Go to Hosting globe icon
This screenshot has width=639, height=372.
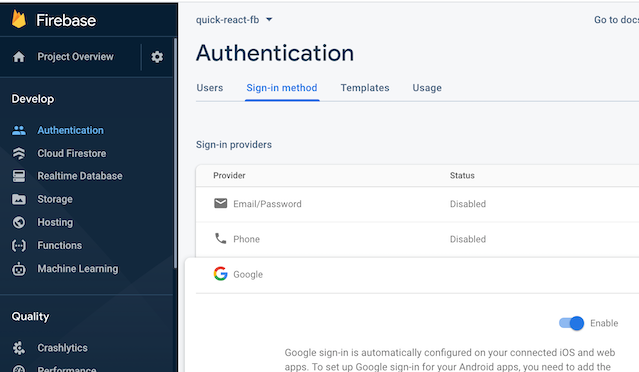[19, 222]
